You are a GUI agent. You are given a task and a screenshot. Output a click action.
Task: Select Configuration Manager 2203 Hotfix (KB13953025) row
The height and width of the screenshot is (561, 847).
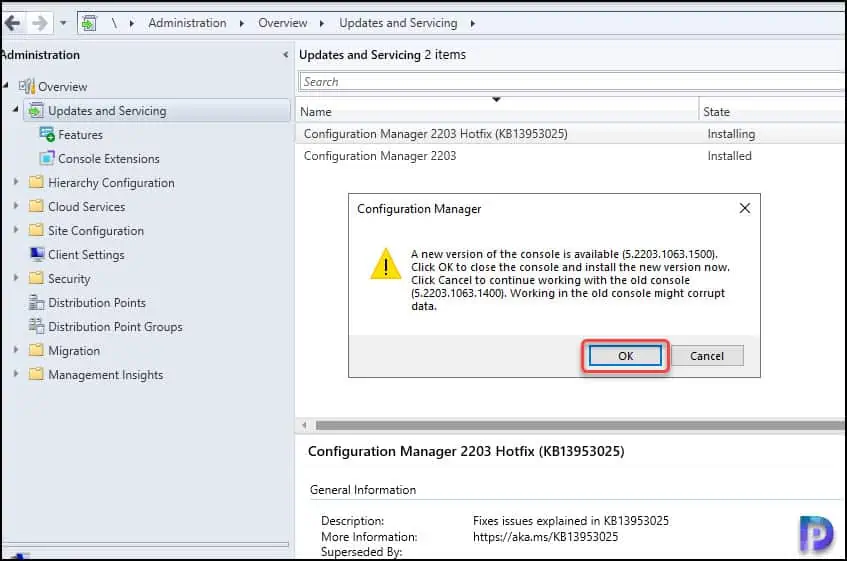coord(571,133)
